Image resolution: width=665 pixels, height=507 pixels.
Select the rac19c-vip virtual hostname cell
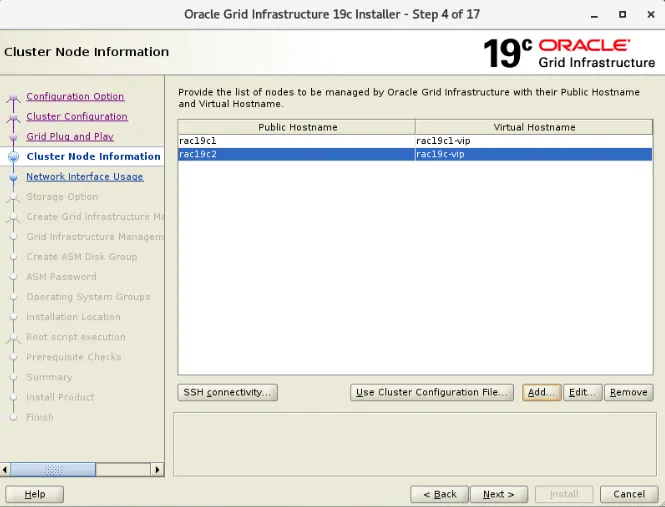[x=534, y=154]
